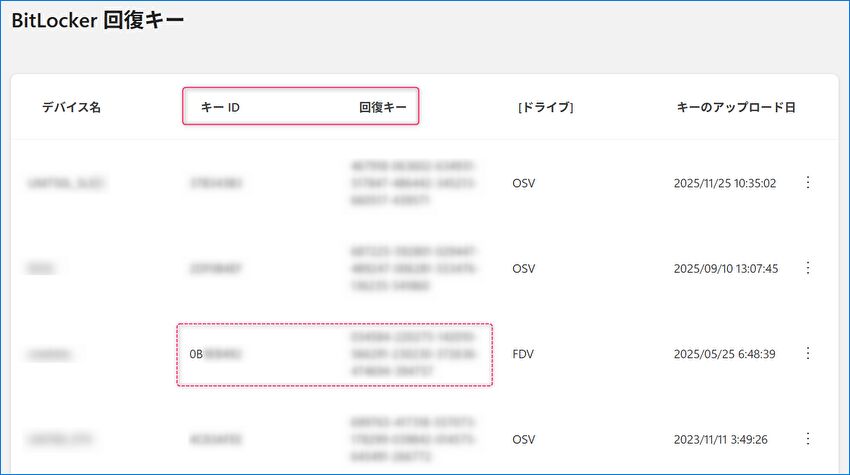The height and width of the screenshot is (475, 850).
Task: Click the BitLocker 回復キー page heading
Action: click(x=98, y=21)
